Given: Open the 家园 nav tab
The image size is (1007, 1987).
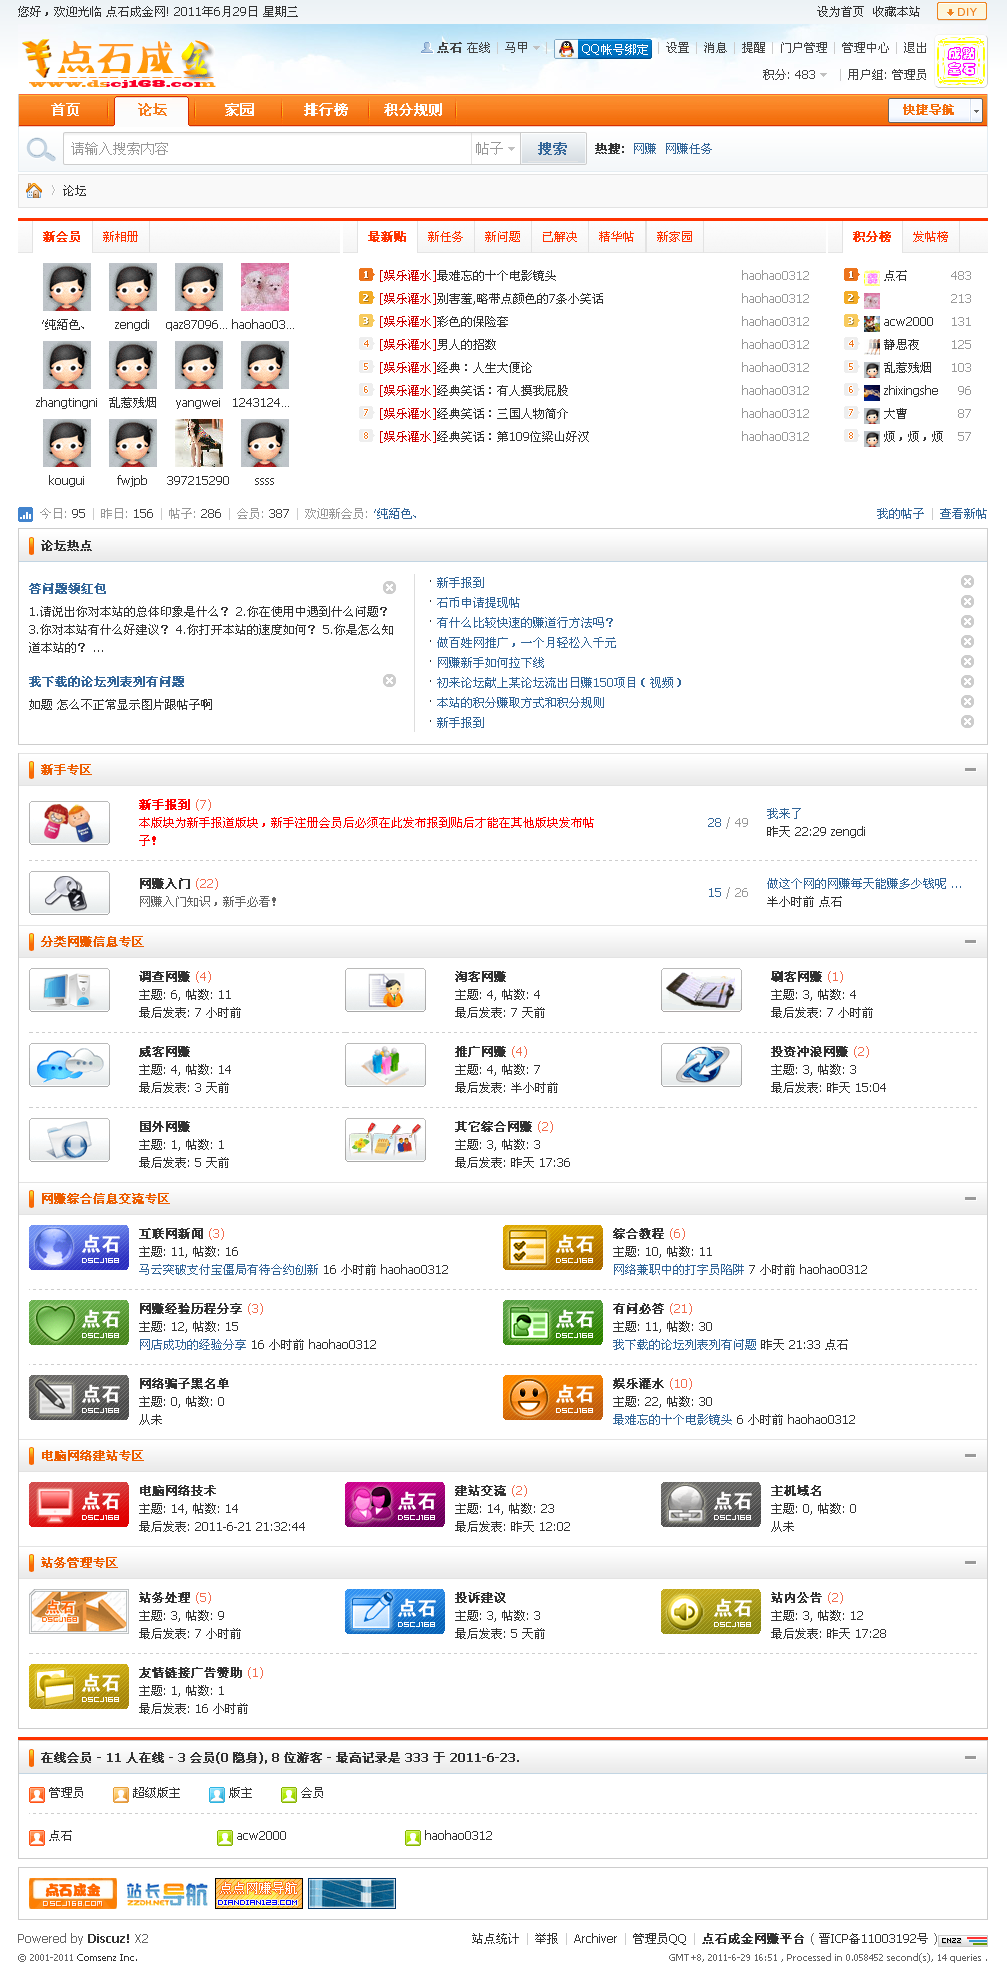Looking at the screenshot, I should point(240,110).
